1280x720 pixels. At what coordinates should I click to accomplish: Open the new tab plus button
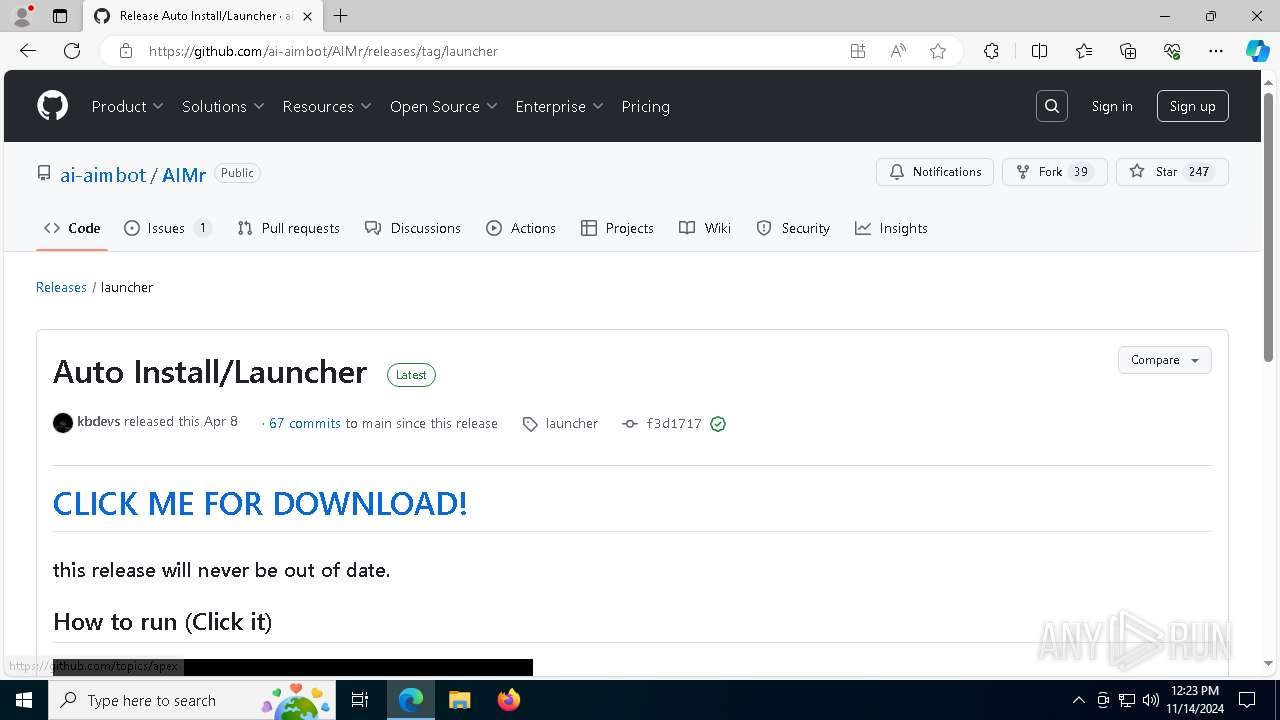tap(341, 16)
